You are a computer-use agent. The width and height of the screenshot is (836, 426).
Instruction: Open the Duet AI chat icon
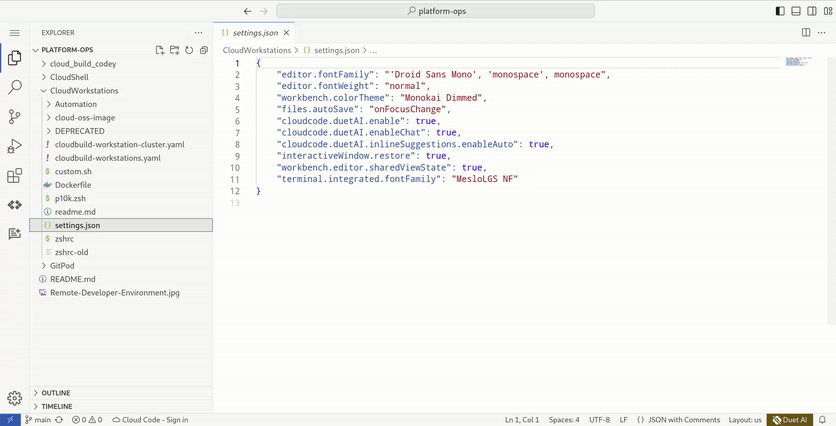click(x=14, y=234)
